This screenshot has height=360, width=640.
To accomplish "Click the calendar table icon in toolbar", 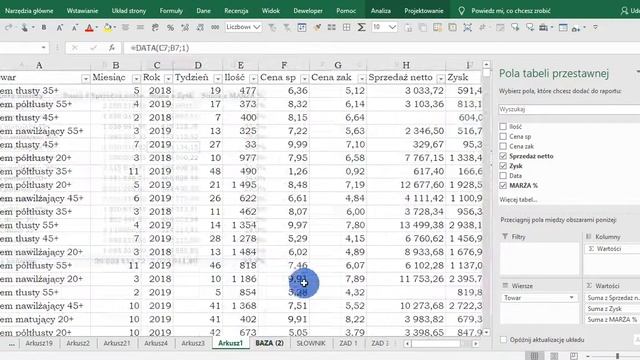I will 302,27.
